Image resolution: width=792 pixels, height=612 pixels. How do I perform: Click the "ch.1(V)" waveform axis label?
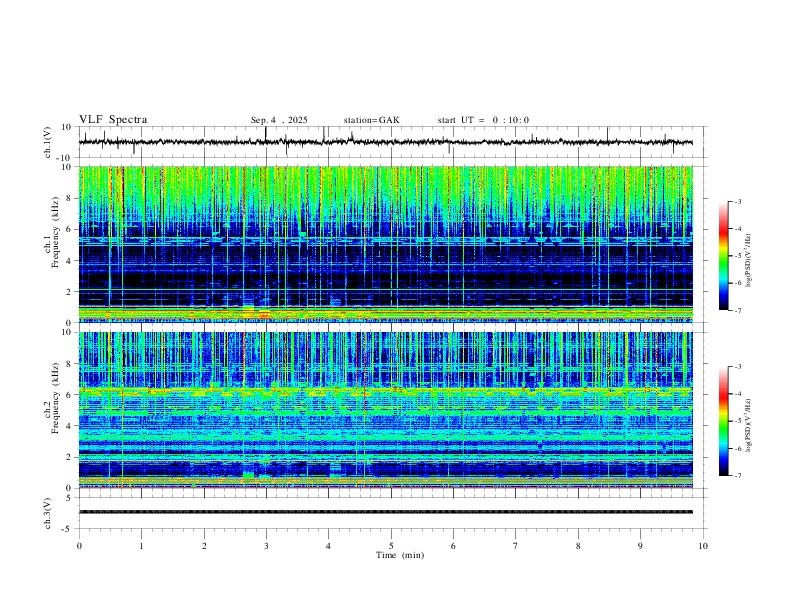point(48,142)
